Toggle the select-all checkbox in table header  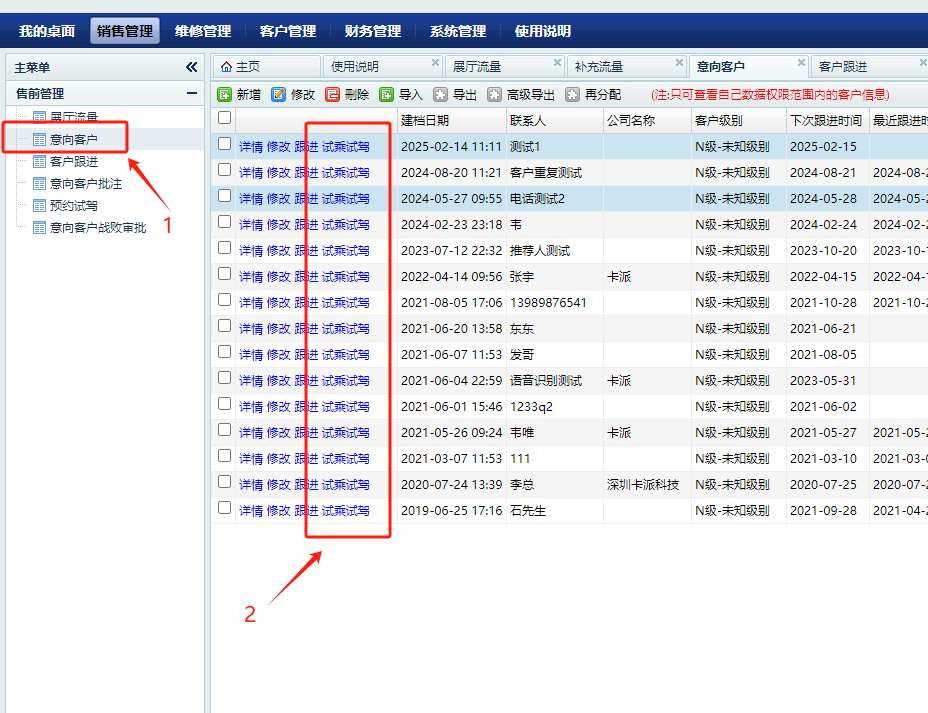click(x=225, y=118)
